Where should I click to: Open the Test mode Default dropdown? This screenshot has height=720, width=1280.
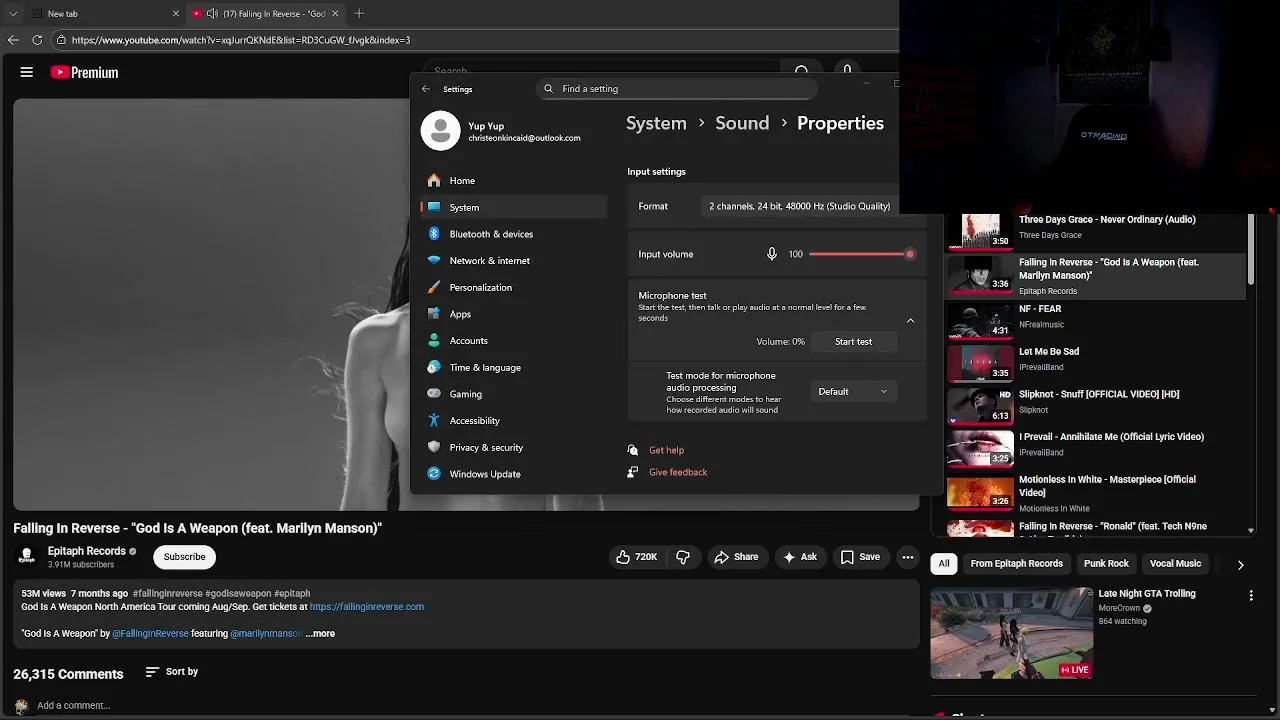tap(853, 392)
